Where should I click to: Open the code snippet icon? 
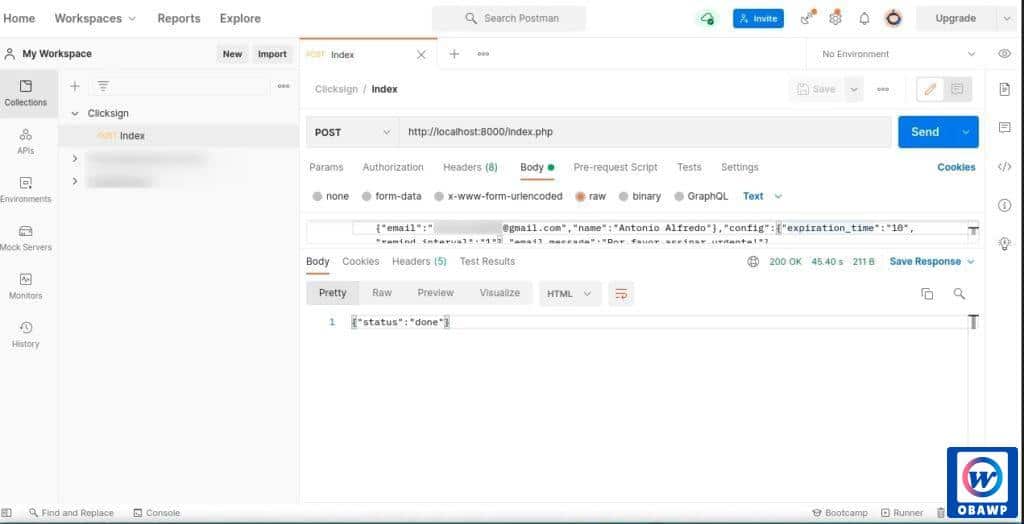coord(1004,167)
